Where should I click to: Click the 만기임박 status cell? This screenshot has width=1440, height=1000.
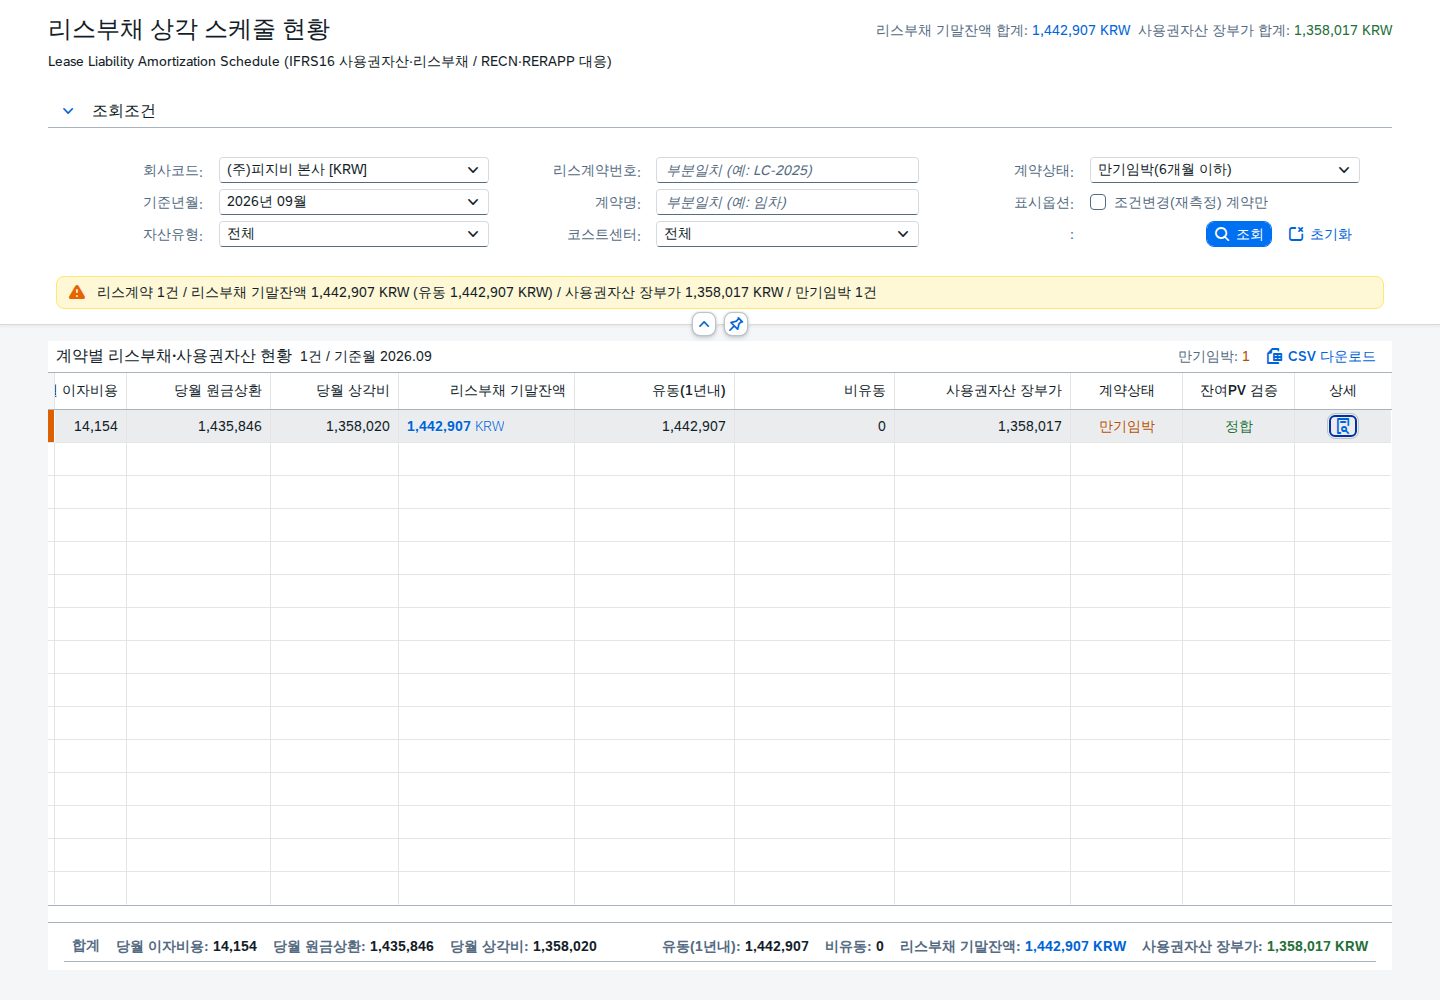coord(1127,426)
